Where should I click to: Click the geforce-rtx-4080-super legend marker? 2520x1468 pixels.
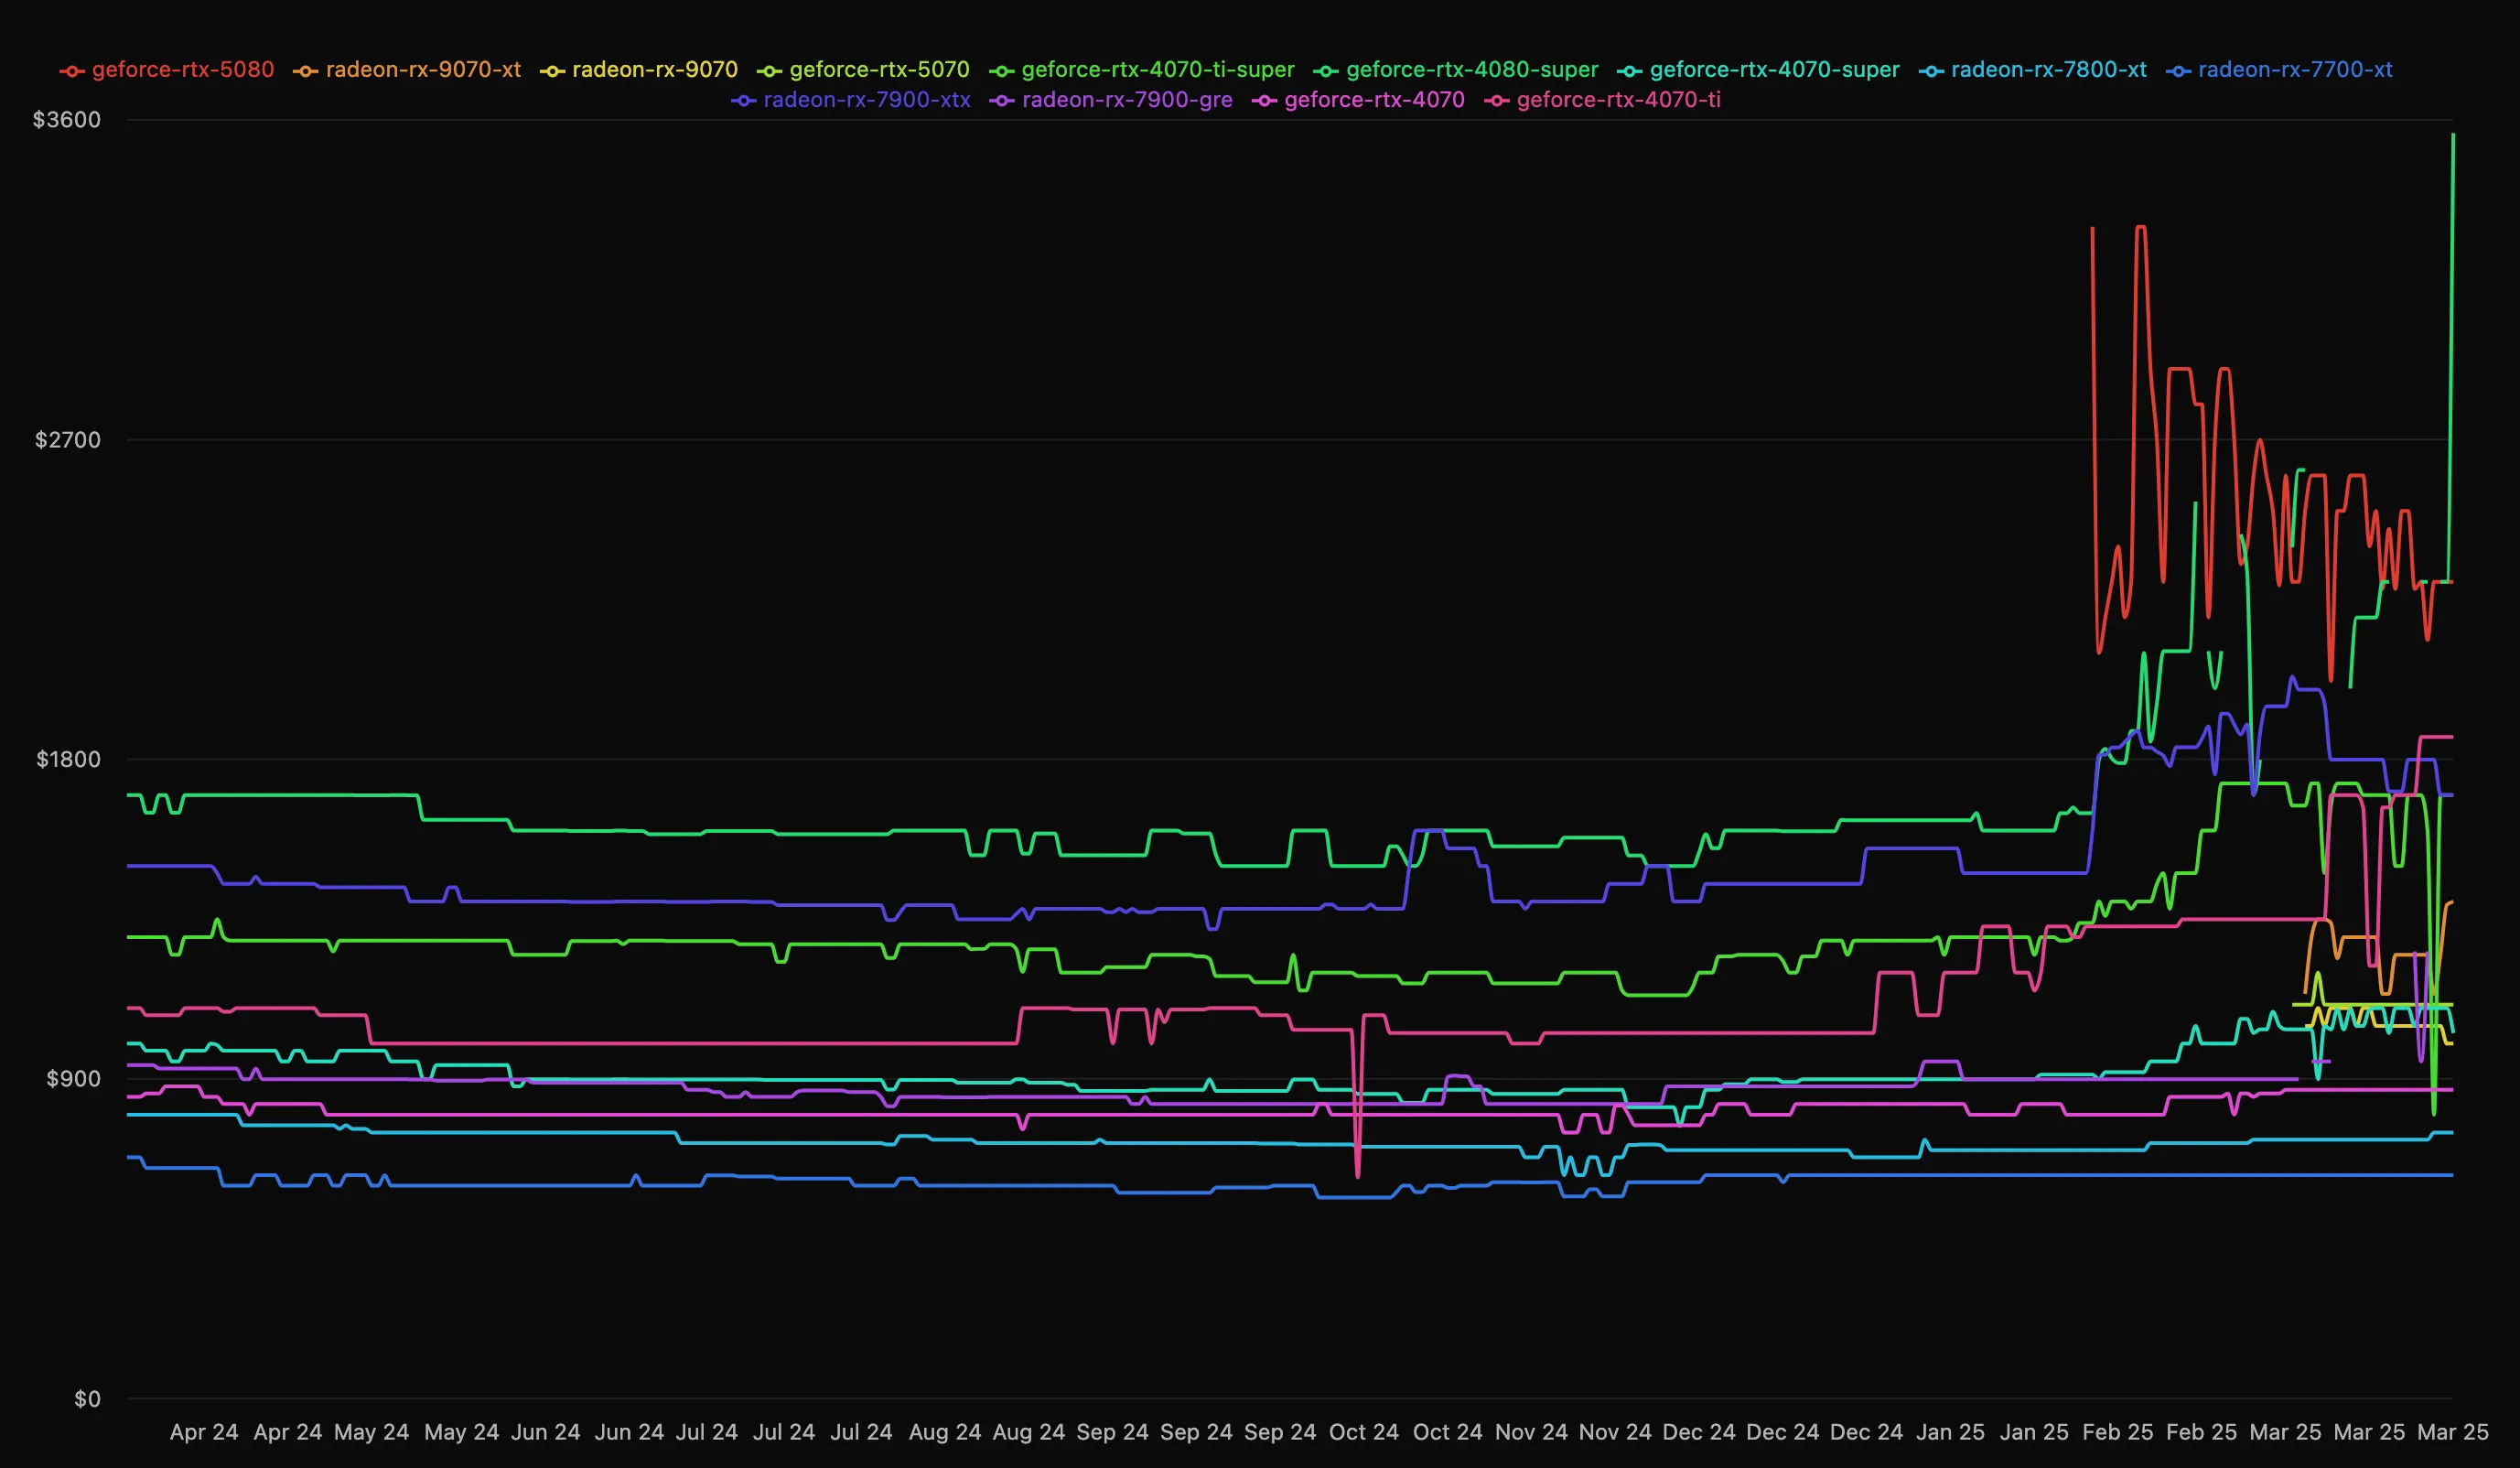click(1327, 70)
